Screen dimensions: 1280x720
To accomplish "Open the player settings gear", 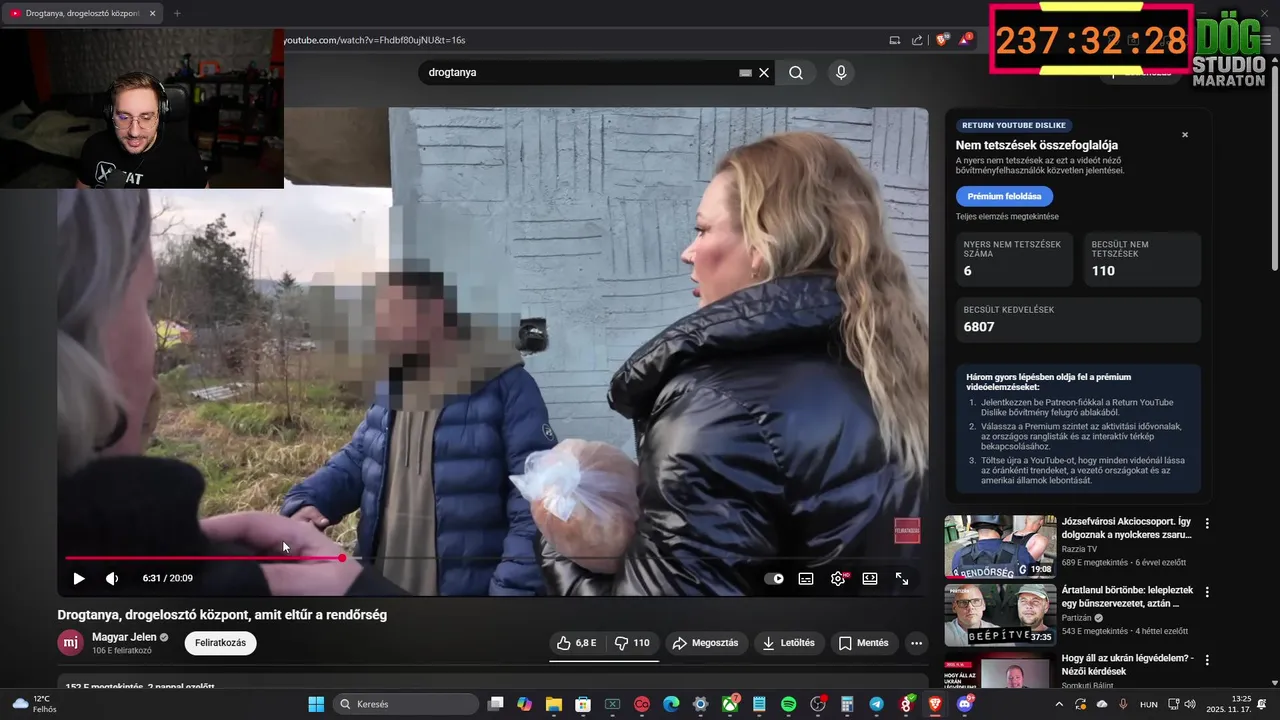I will click(838, 578).
